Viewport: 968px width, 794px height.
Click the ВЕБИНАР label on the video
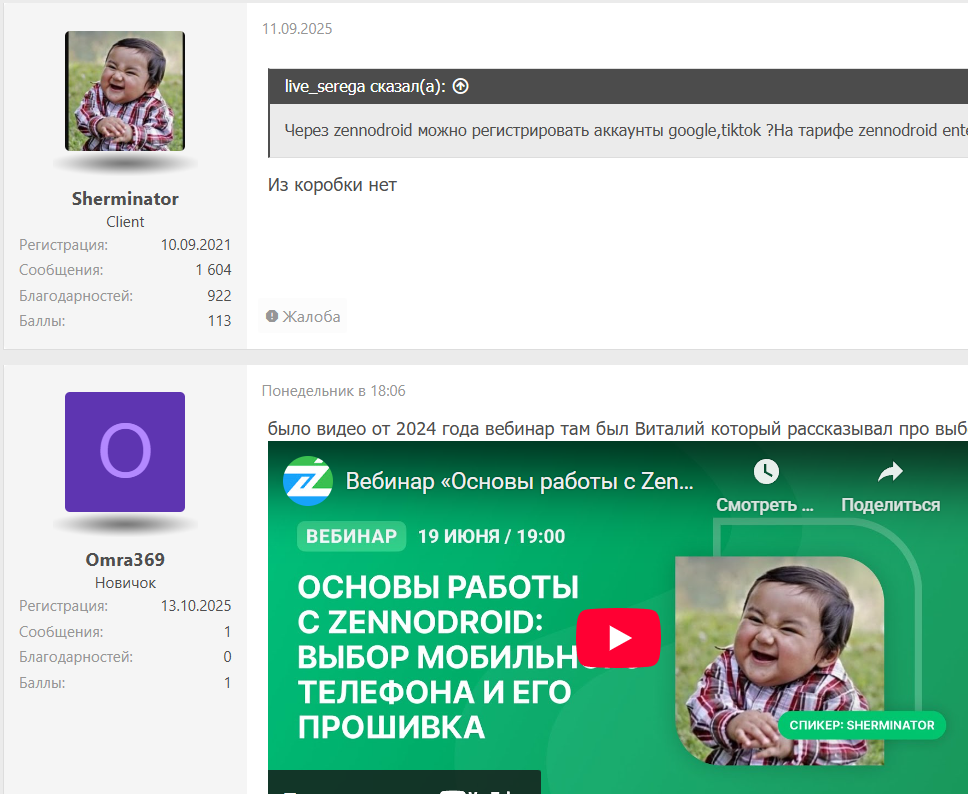click(x=351, y=536)
